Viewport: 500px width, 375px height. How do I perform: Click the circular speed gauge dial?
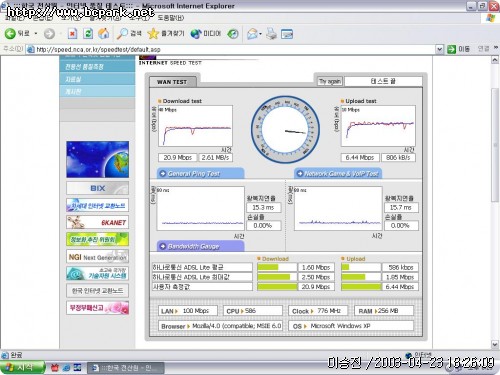point(285,129)
